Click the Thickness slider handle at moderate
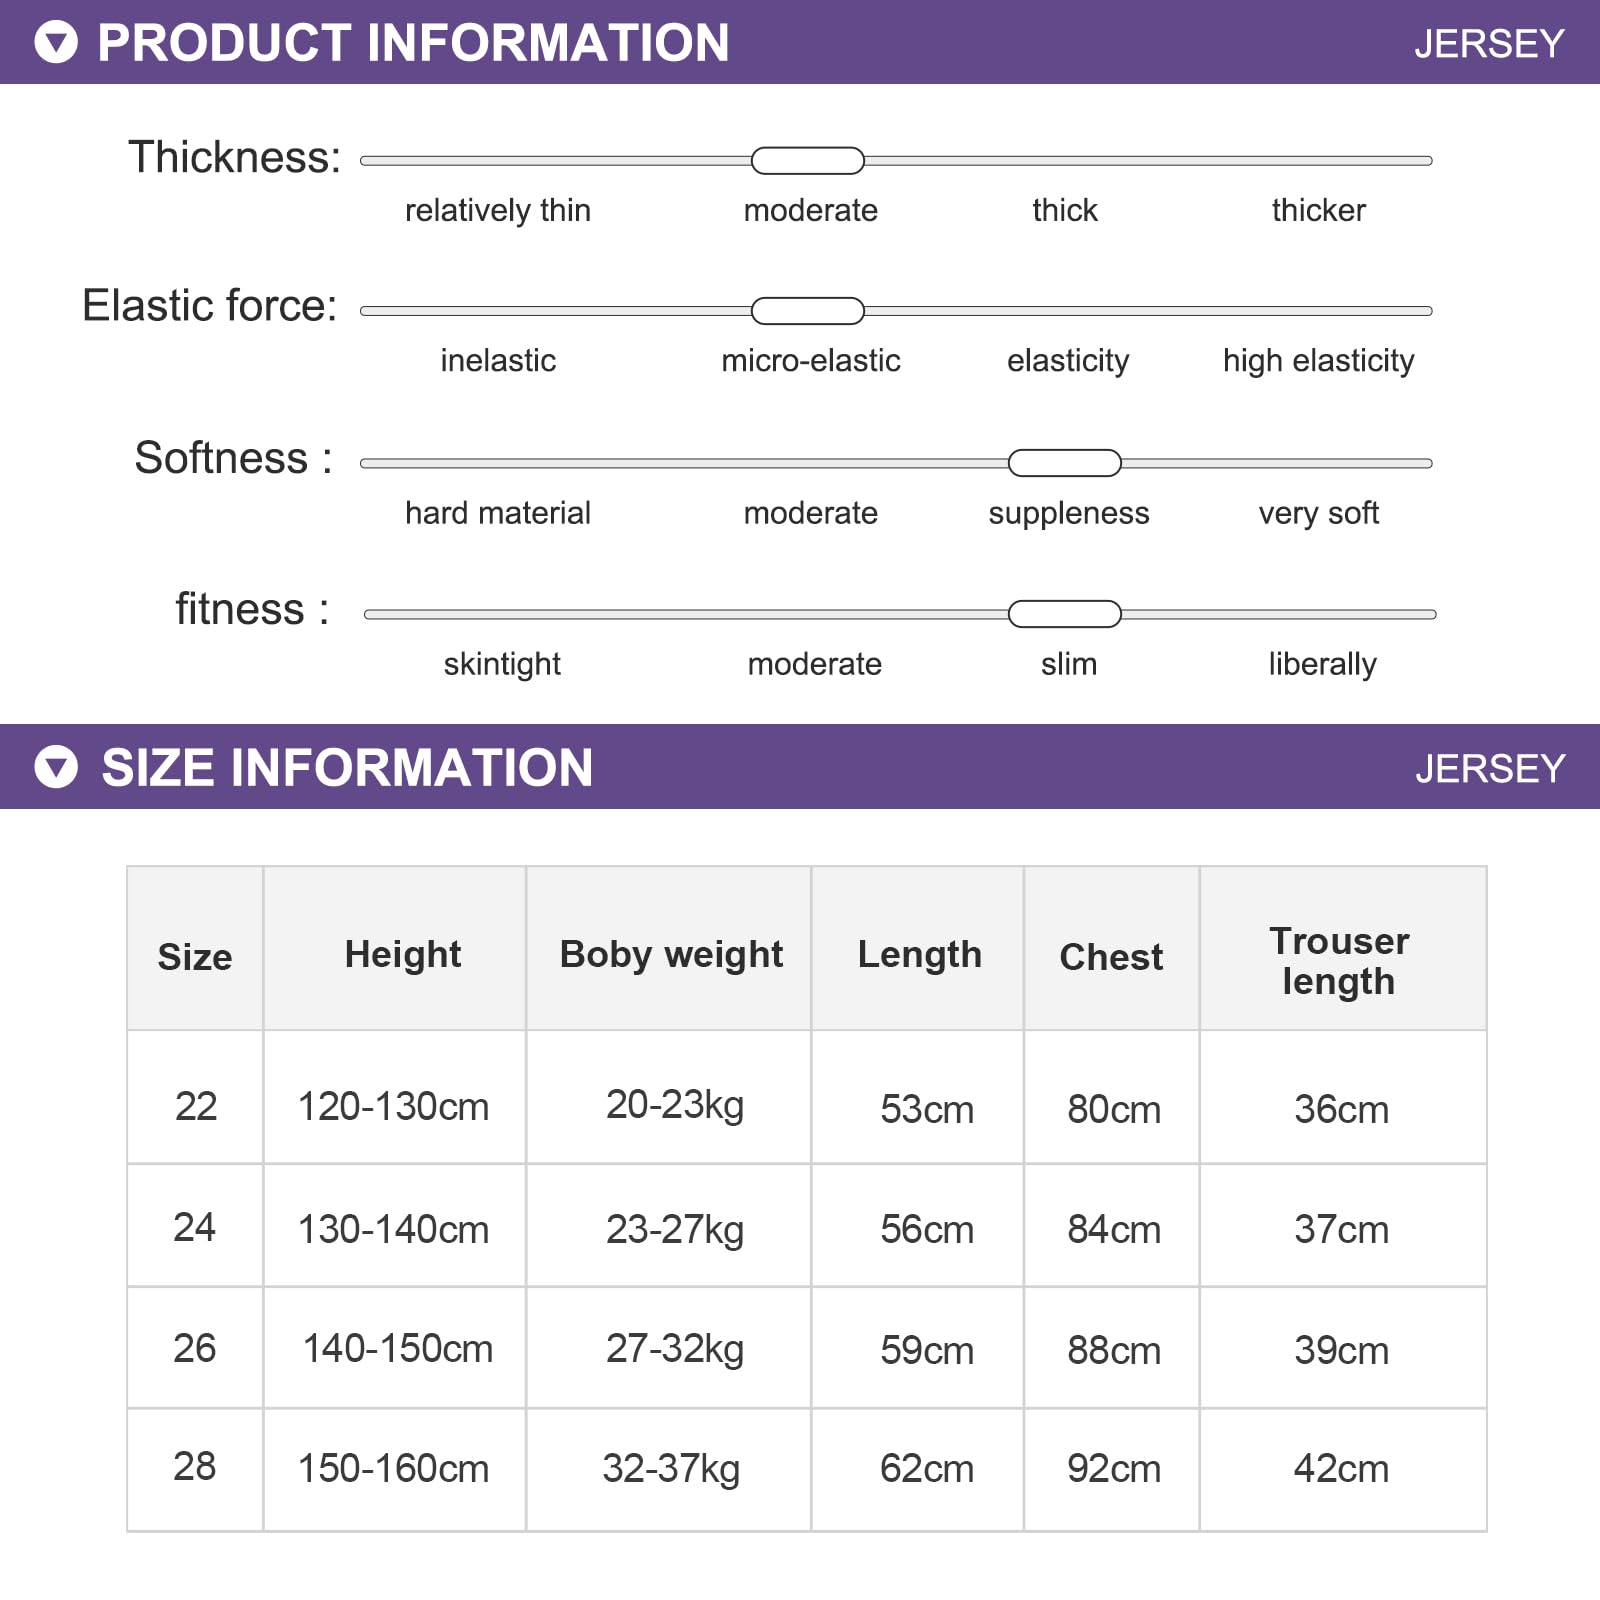 click(808, 160)
